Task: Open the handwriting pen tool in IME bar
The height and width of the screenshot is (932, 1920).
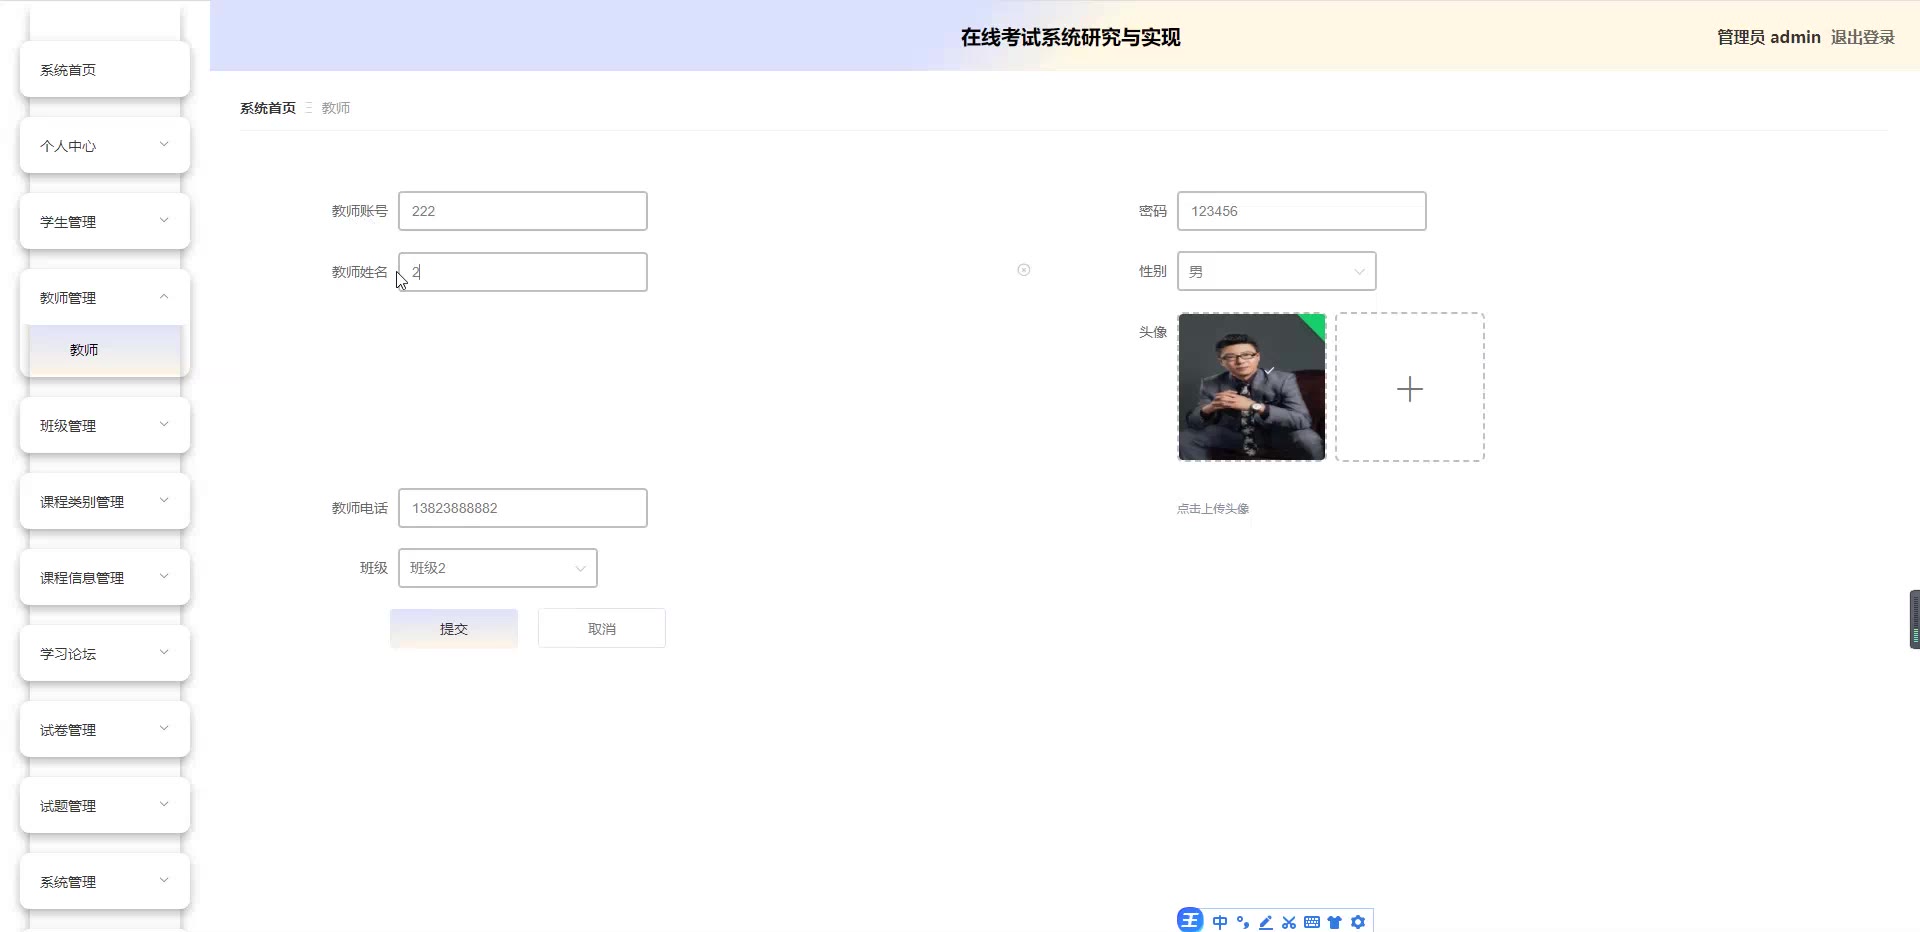Action: pyautogui.click(x=1266, y=922)
